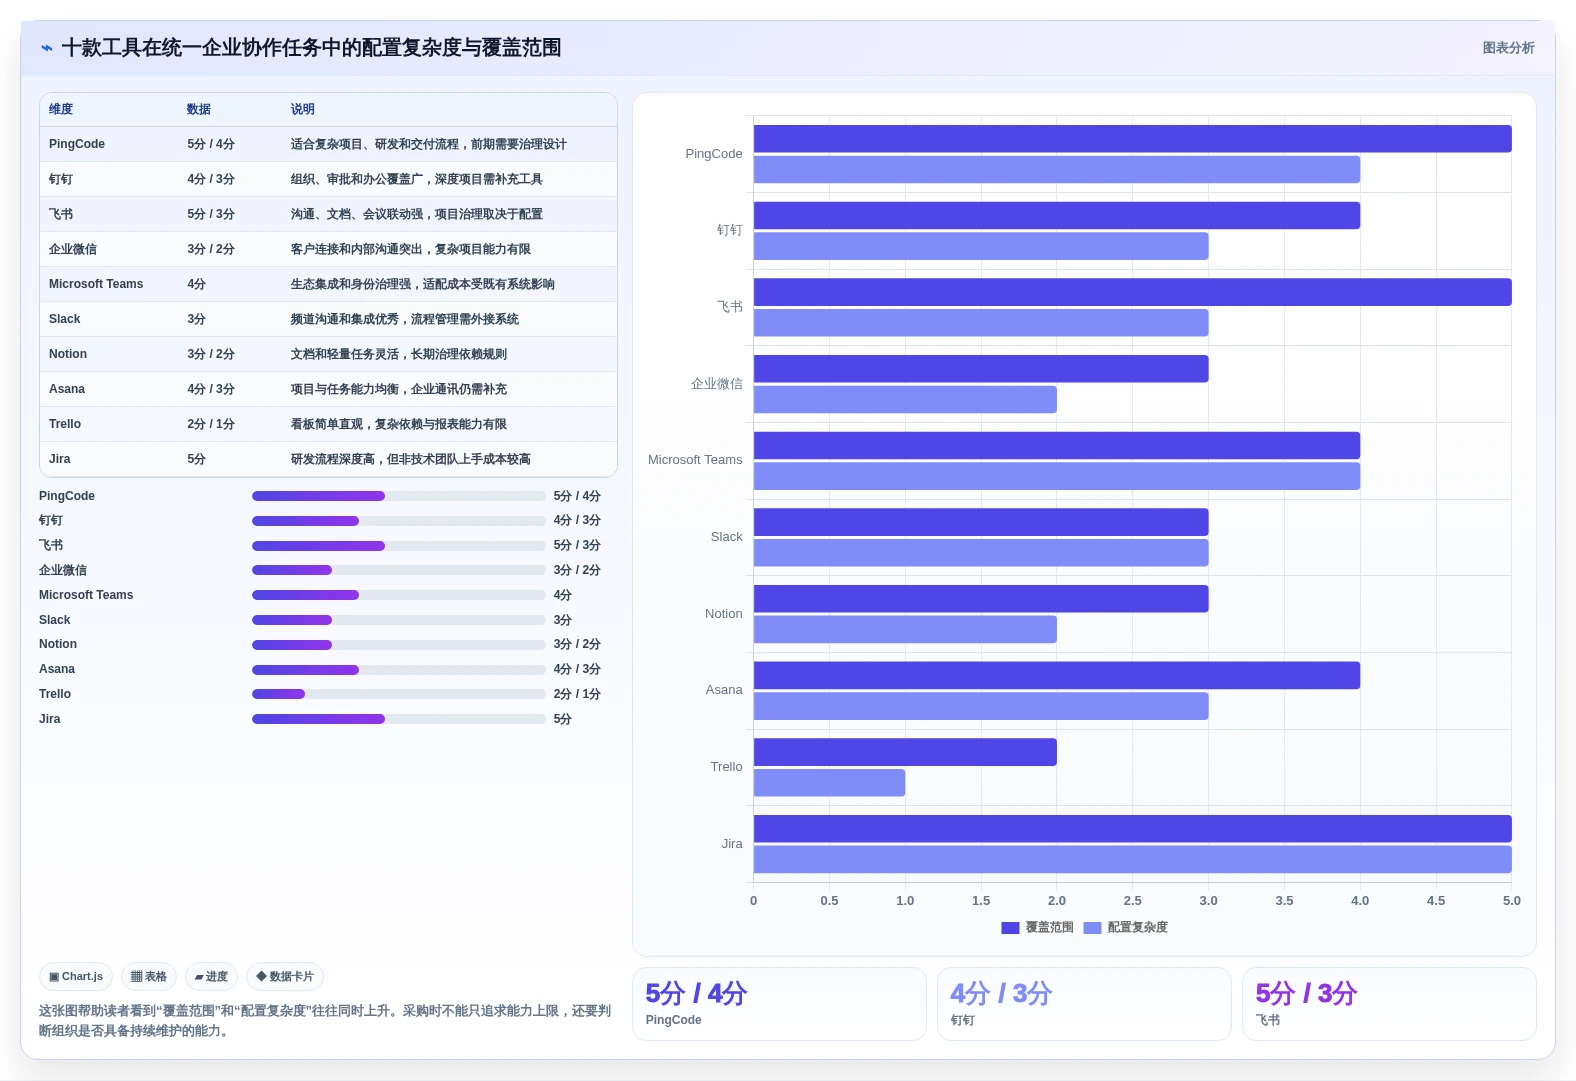Select Trello row in the table
Screen dimensions: 1576x1081
click(328, 424)
